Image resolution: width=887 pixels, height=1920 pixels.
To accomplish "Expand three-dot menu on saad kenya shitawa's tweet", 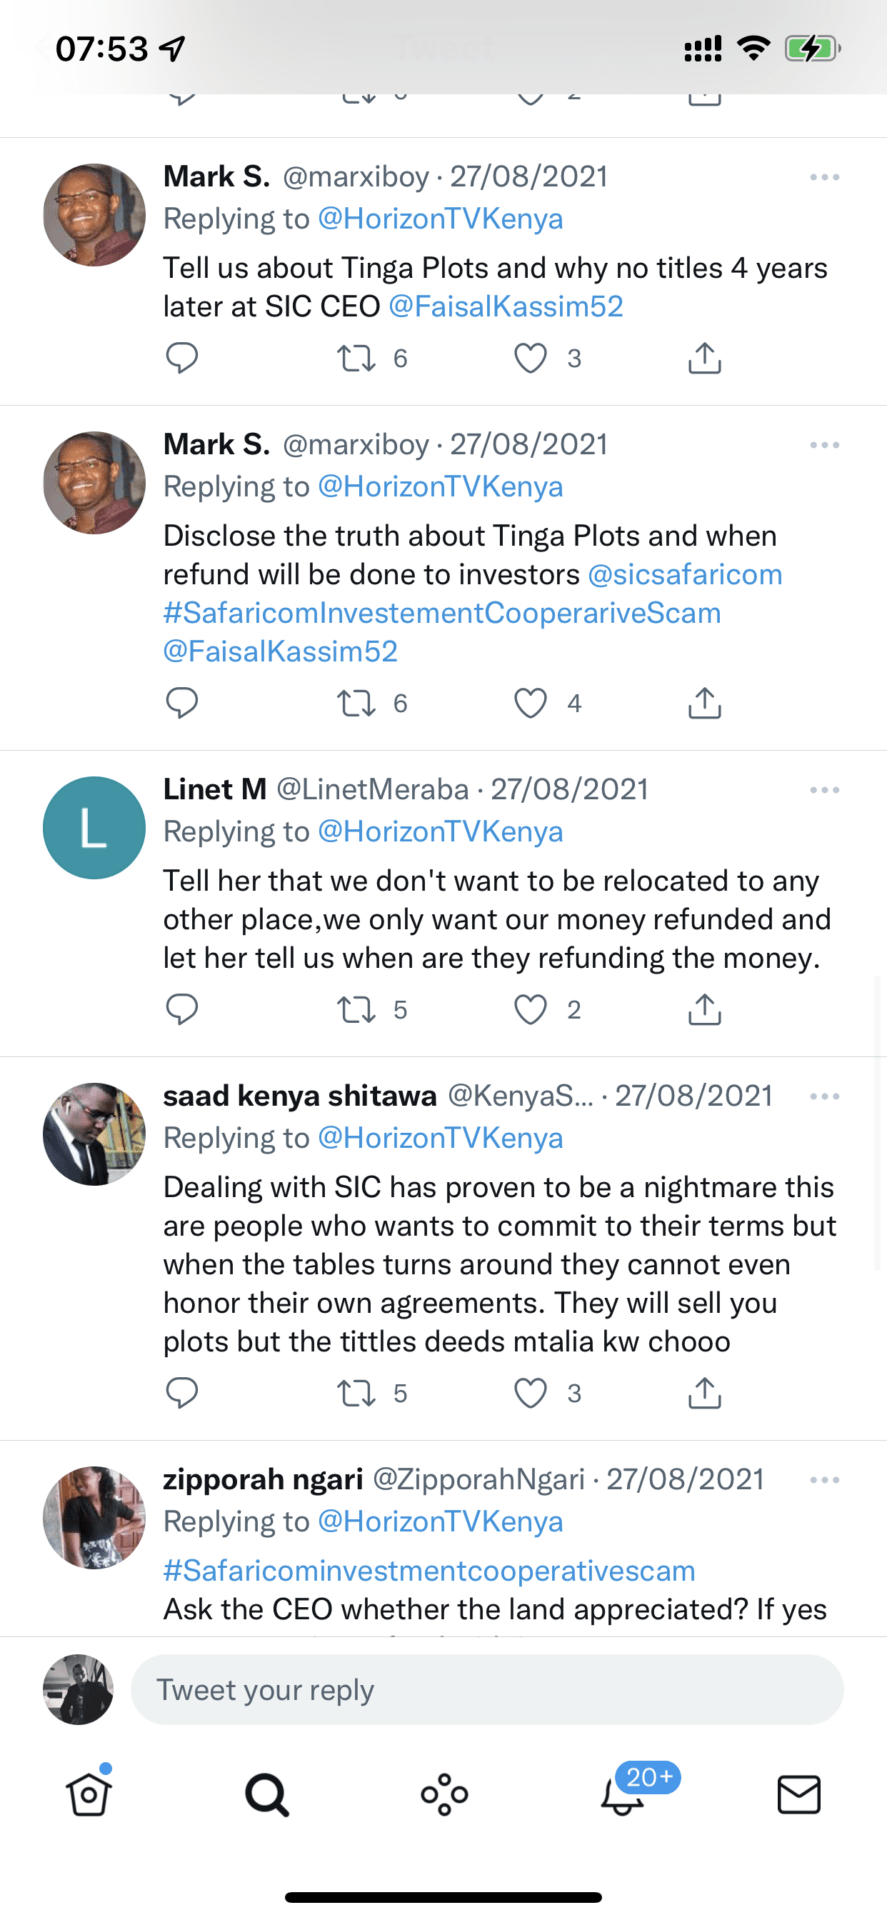I will pos(825,1097).
